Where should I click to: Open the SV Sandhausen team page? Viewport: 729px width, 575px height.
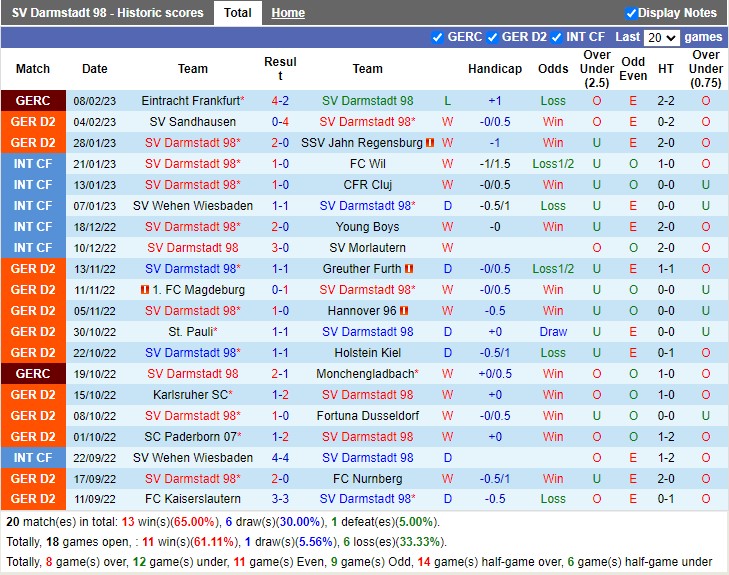coord(193,122)
